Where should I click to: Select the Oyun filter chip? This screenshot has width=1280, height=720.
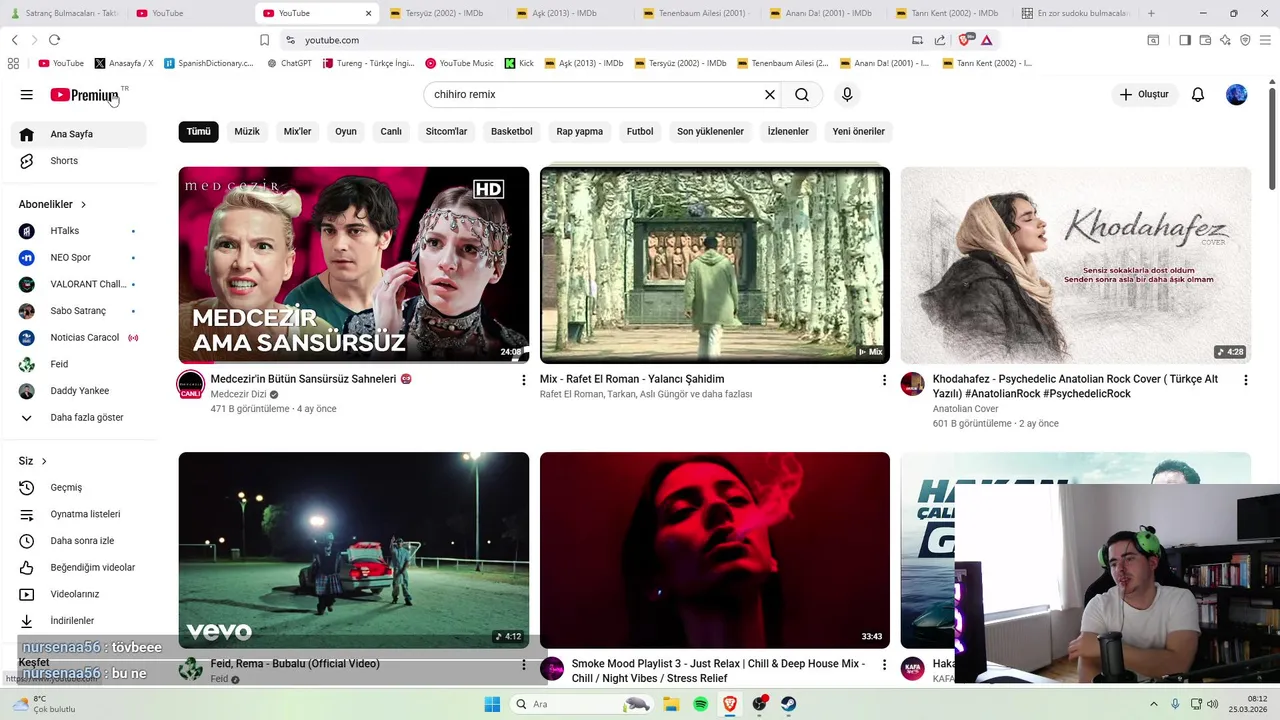346,131
